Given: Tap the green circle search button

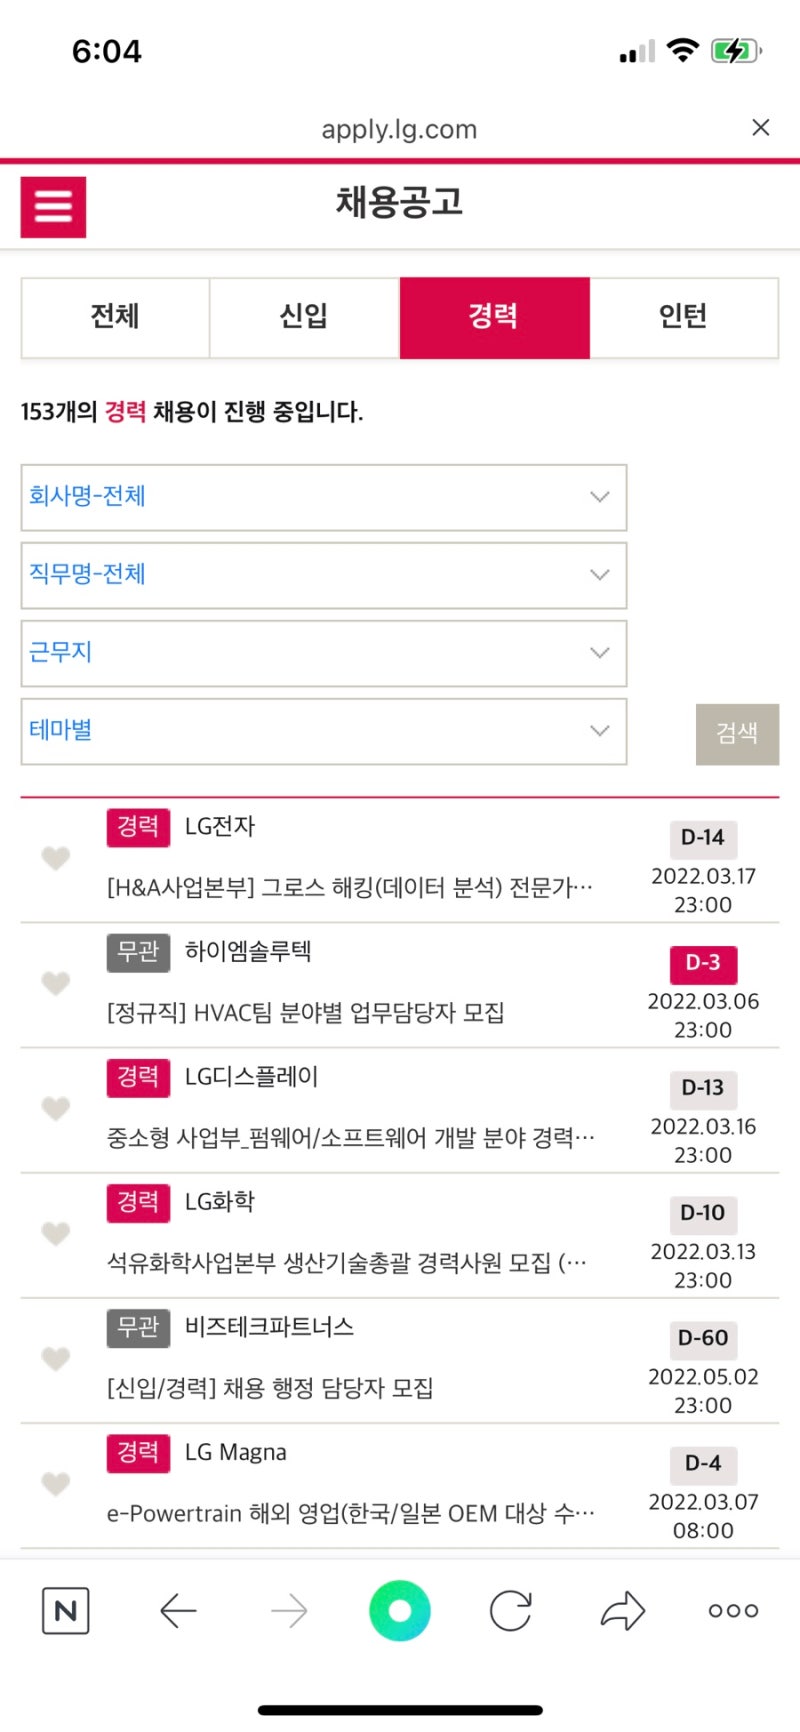Looking at the screenshot, I should tap(399, 1611).
